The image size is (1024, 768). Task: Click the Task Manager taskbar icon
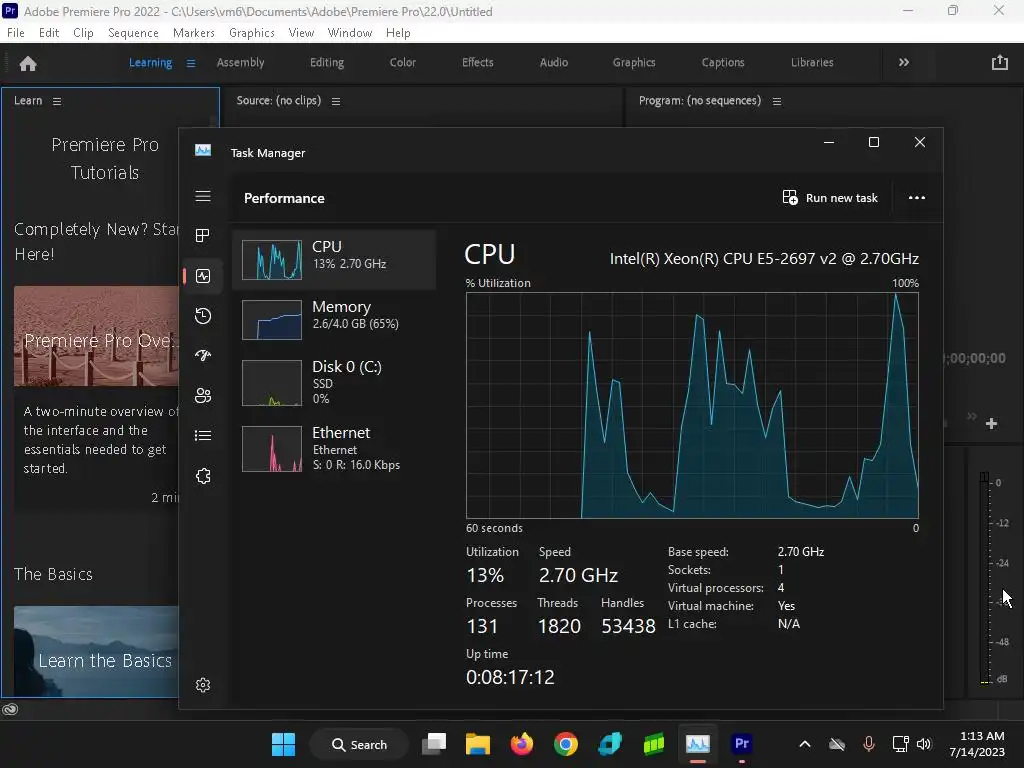697,744
